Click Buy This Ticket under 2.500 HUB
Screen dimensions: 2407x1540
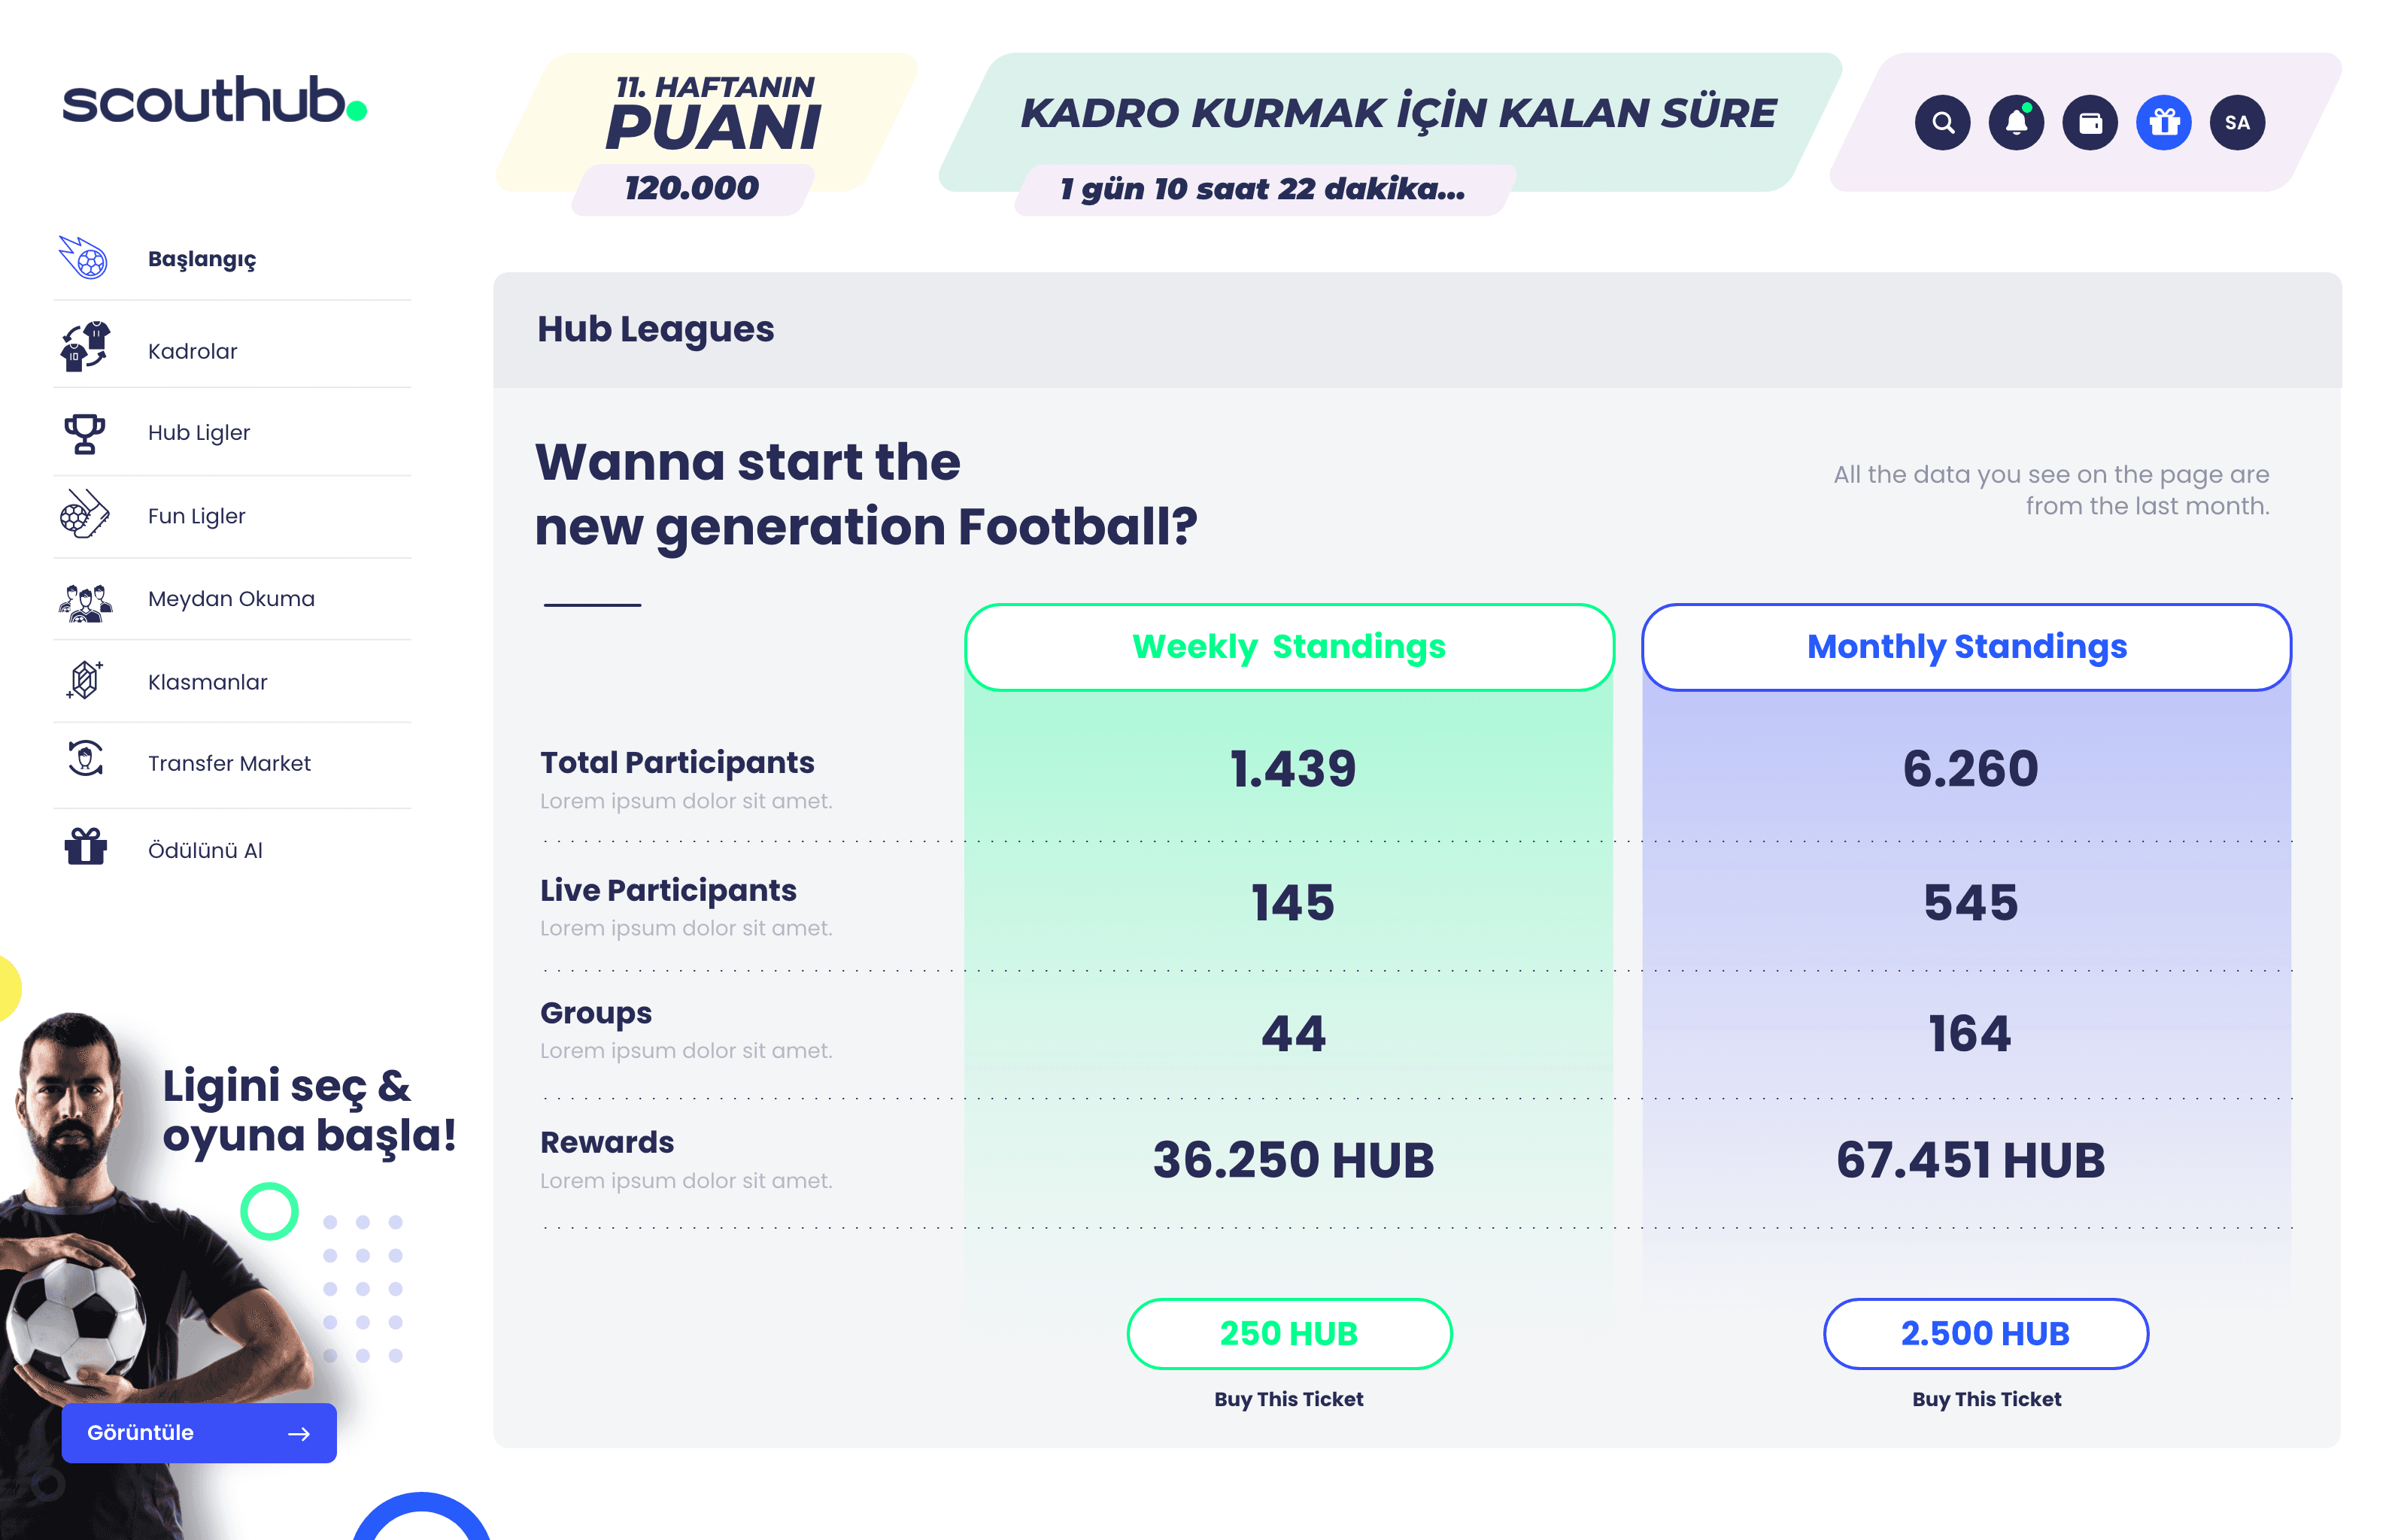[x=1986, y=1400]
